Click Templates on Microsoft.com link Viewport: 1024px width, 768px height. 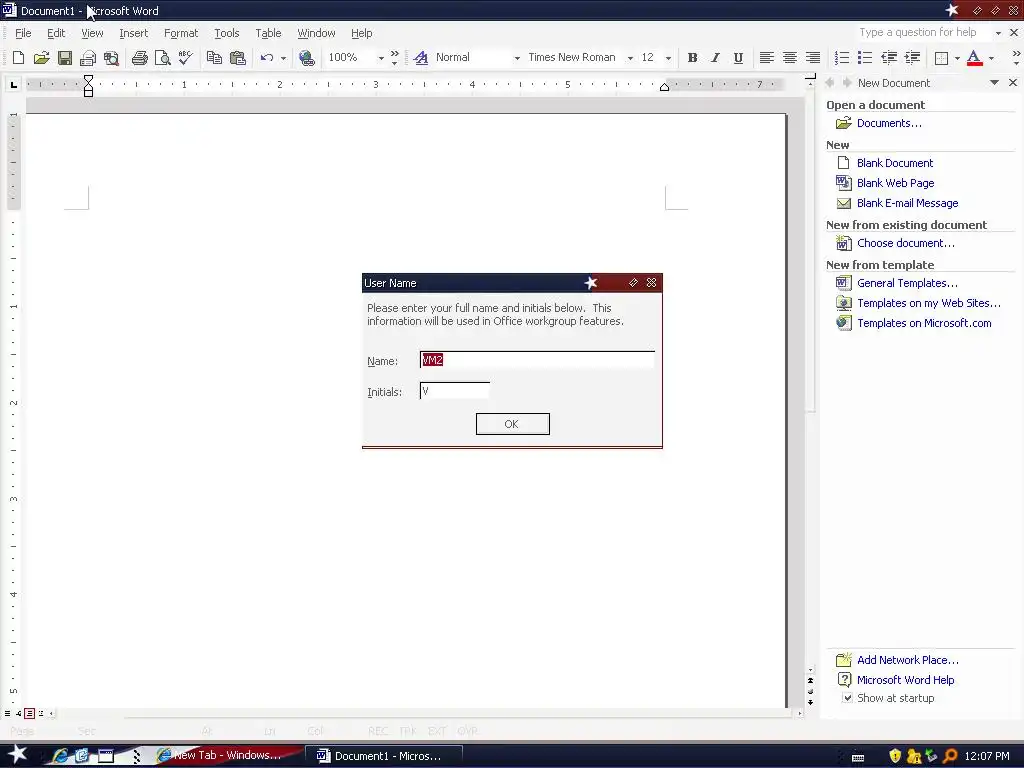click(924, 323)
